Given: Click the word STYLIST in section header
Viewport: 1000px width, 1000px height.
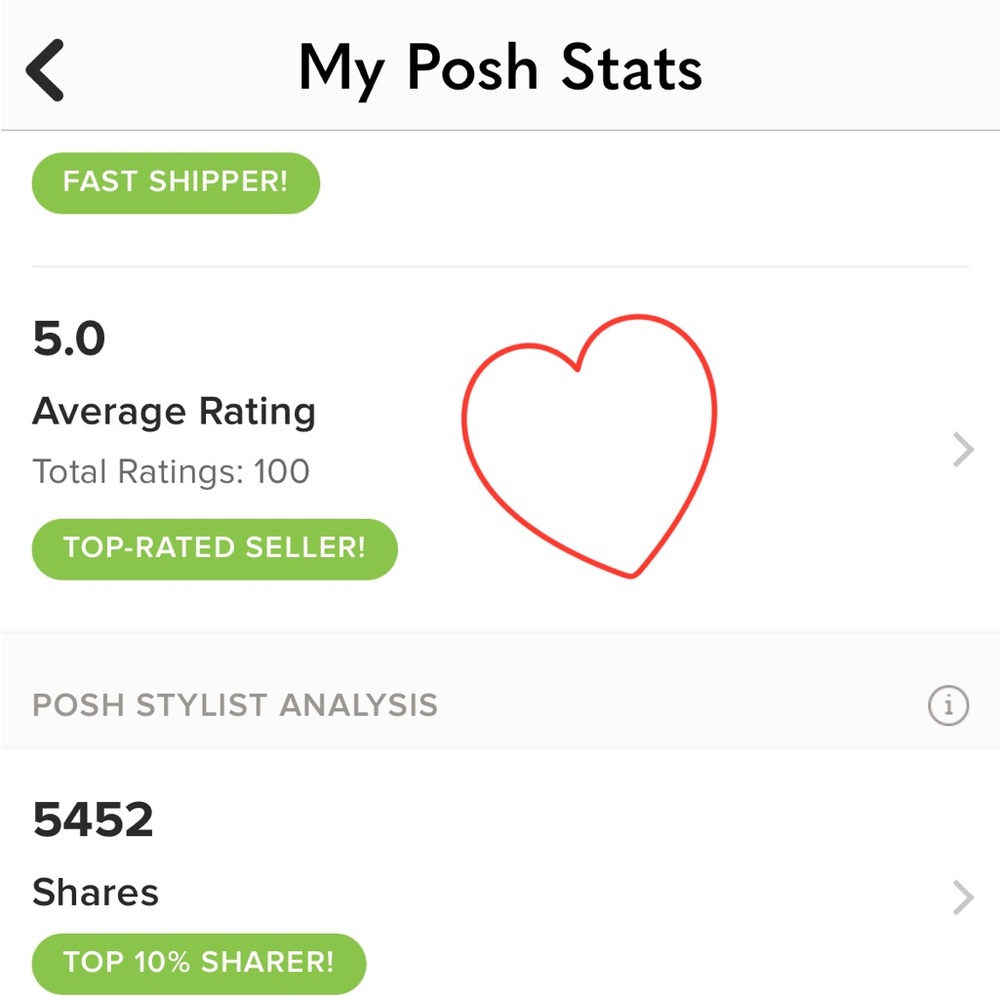Looking at the screenshot, I should click(x=203, y=705).
